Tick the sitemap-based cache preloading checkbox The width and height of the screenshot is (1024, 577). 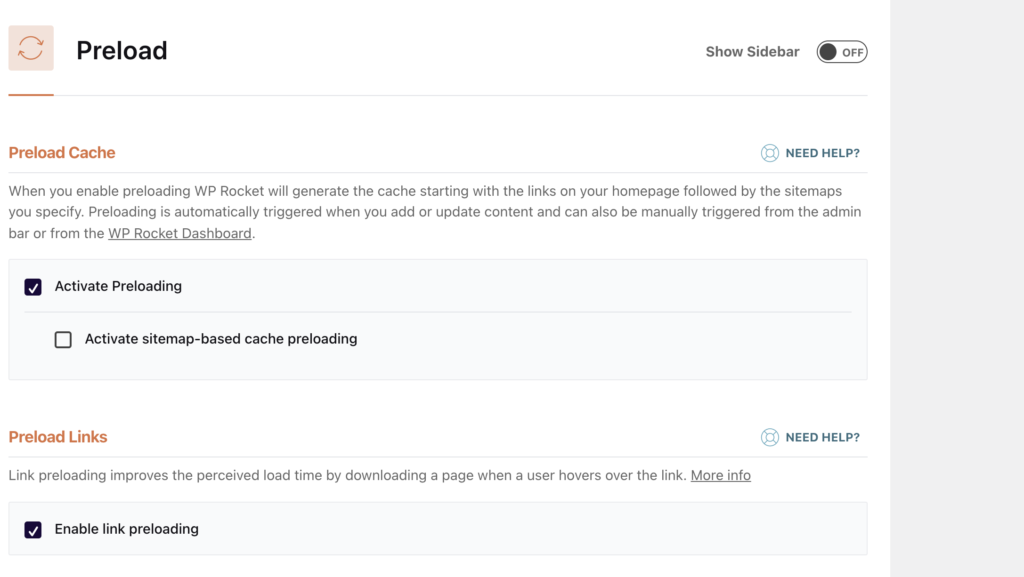[63, 339]
